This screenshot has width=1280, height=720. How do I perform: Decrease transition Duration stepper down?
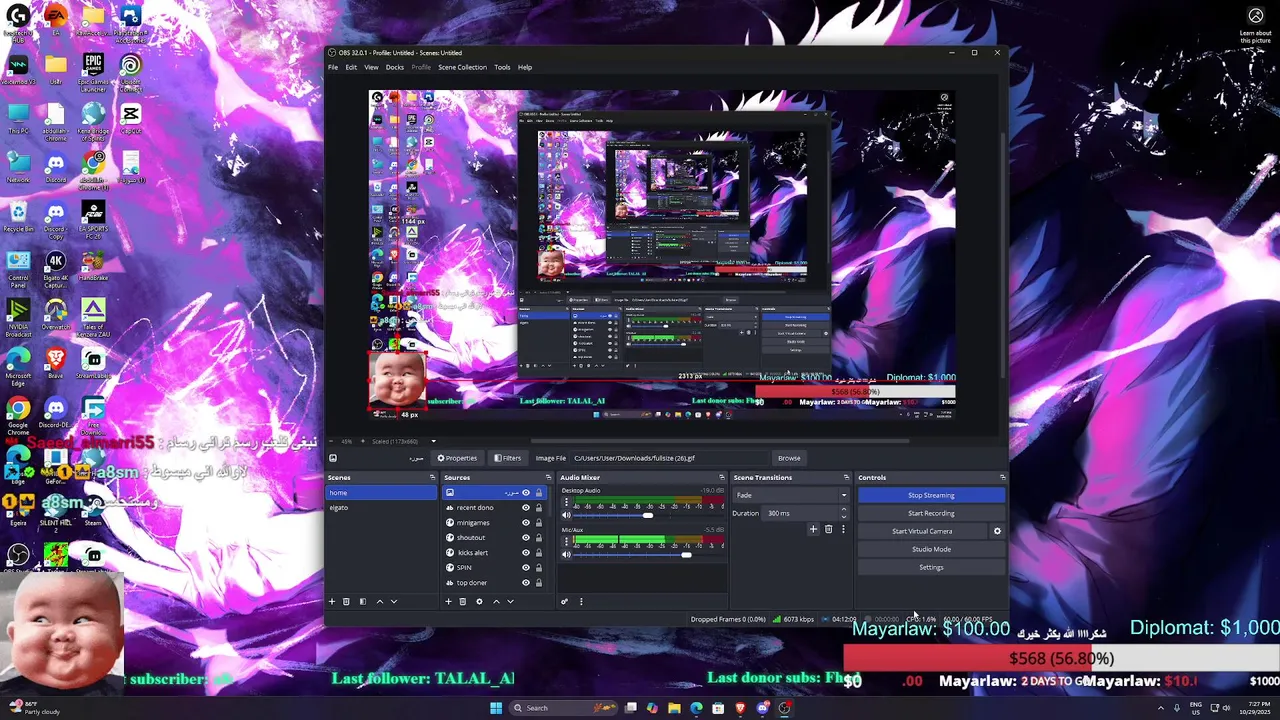[843, 516]
